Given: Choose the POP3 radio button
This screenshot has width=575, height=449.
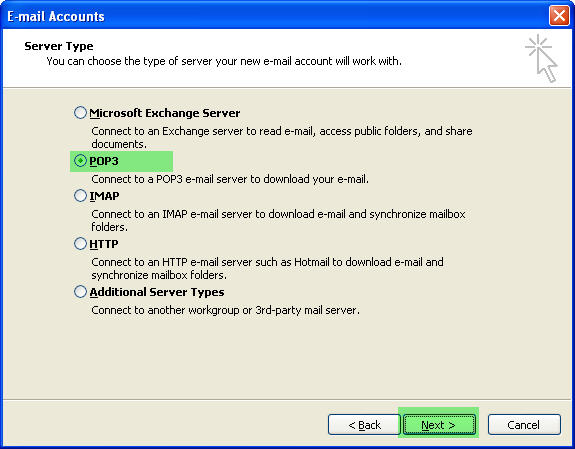Looking at the screenshot, I should coord(80,161).
